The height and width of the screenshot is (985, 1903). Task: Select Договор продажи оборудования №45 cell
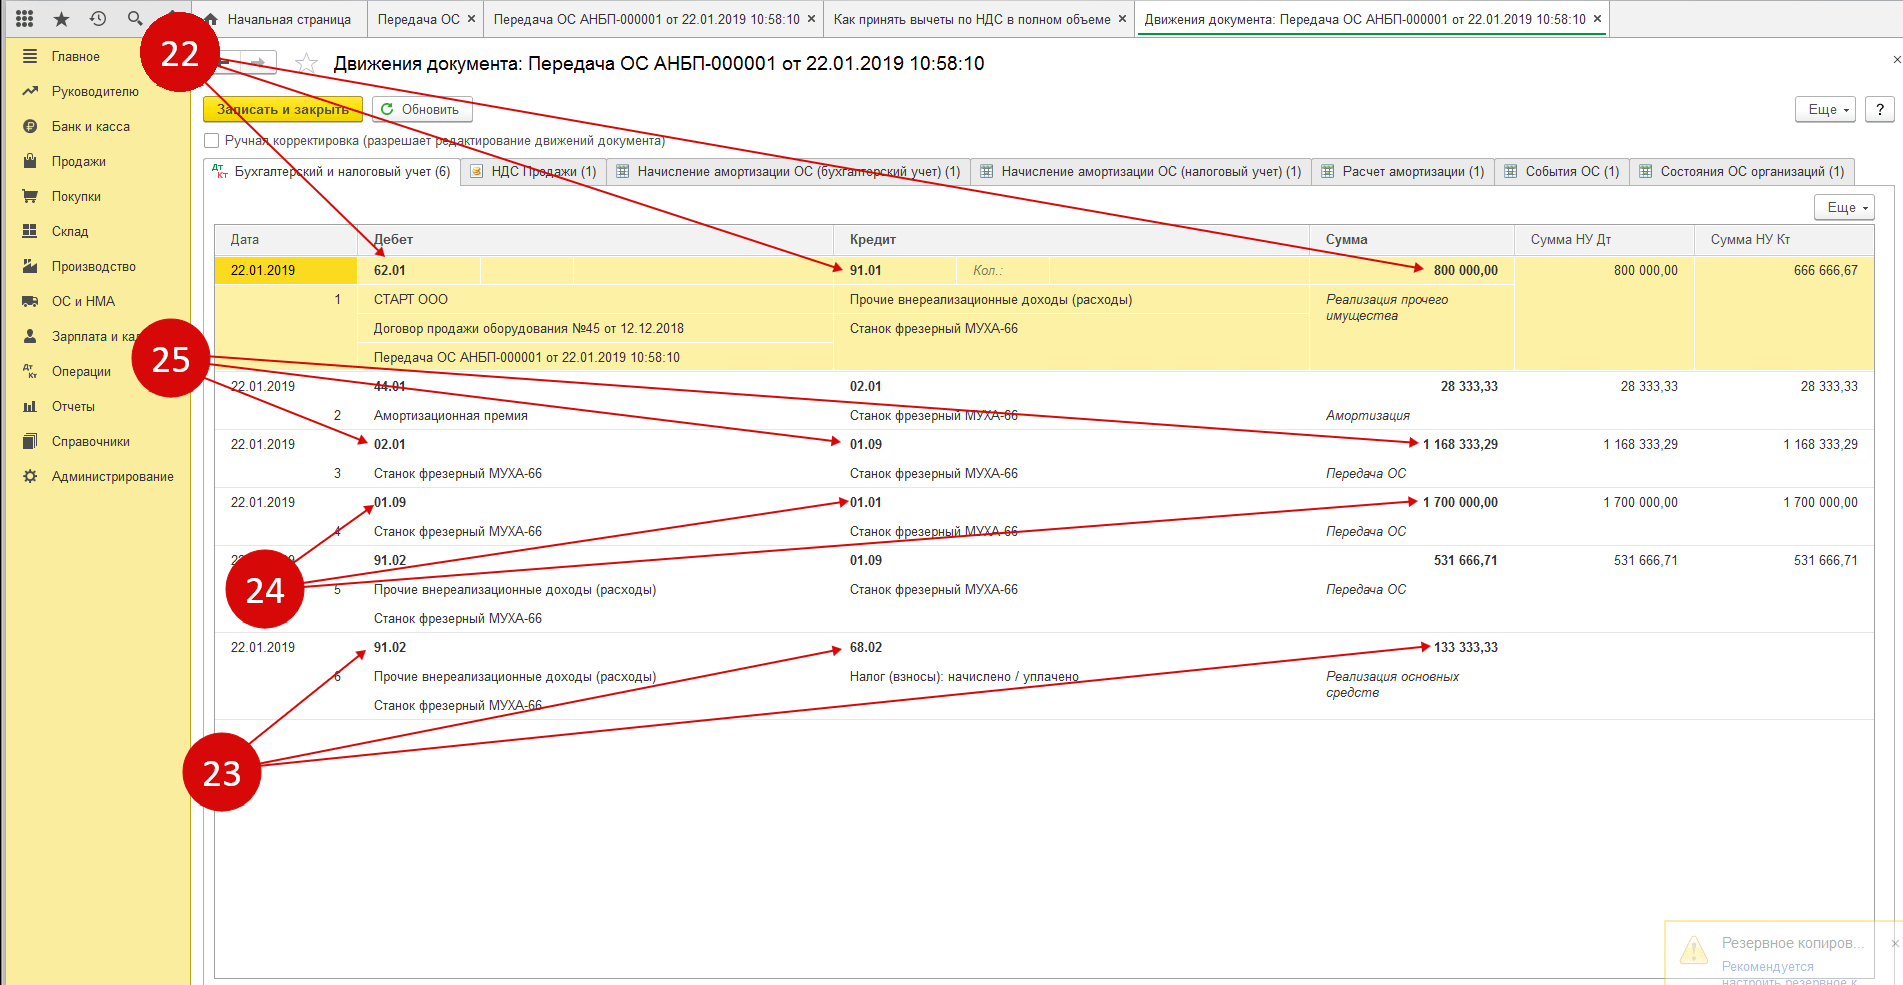(x=595, y=328)
